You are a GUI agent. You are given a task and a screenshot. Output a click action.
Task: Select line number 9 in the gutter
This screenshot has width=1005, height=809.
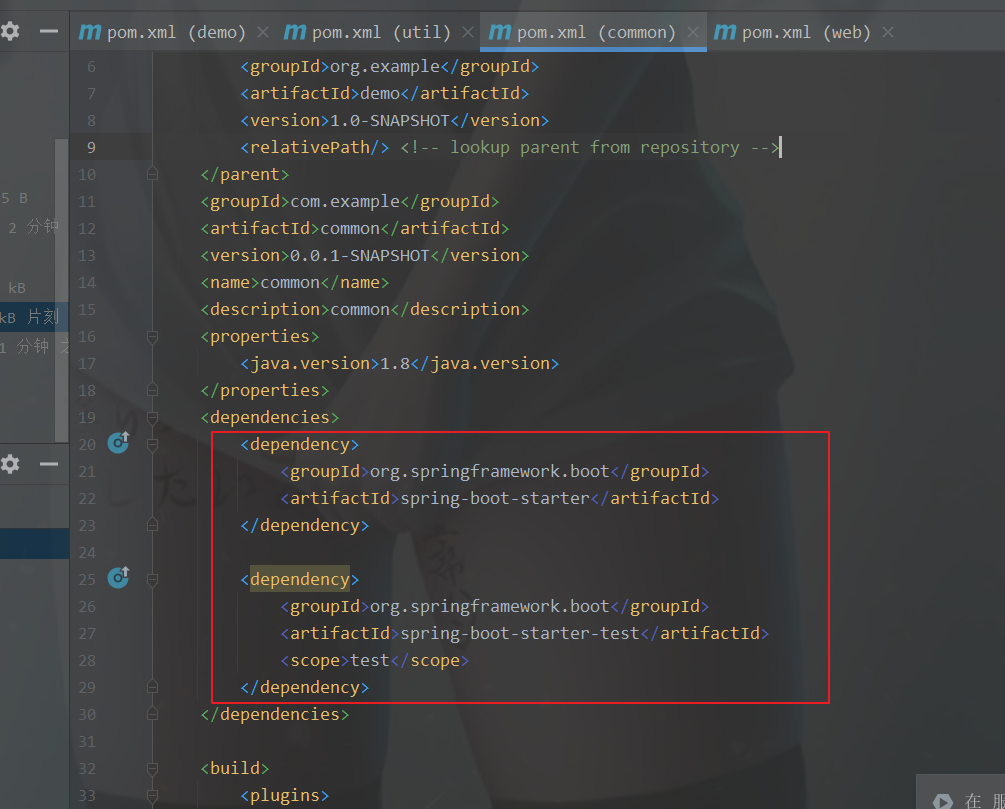tap(91, 147)
